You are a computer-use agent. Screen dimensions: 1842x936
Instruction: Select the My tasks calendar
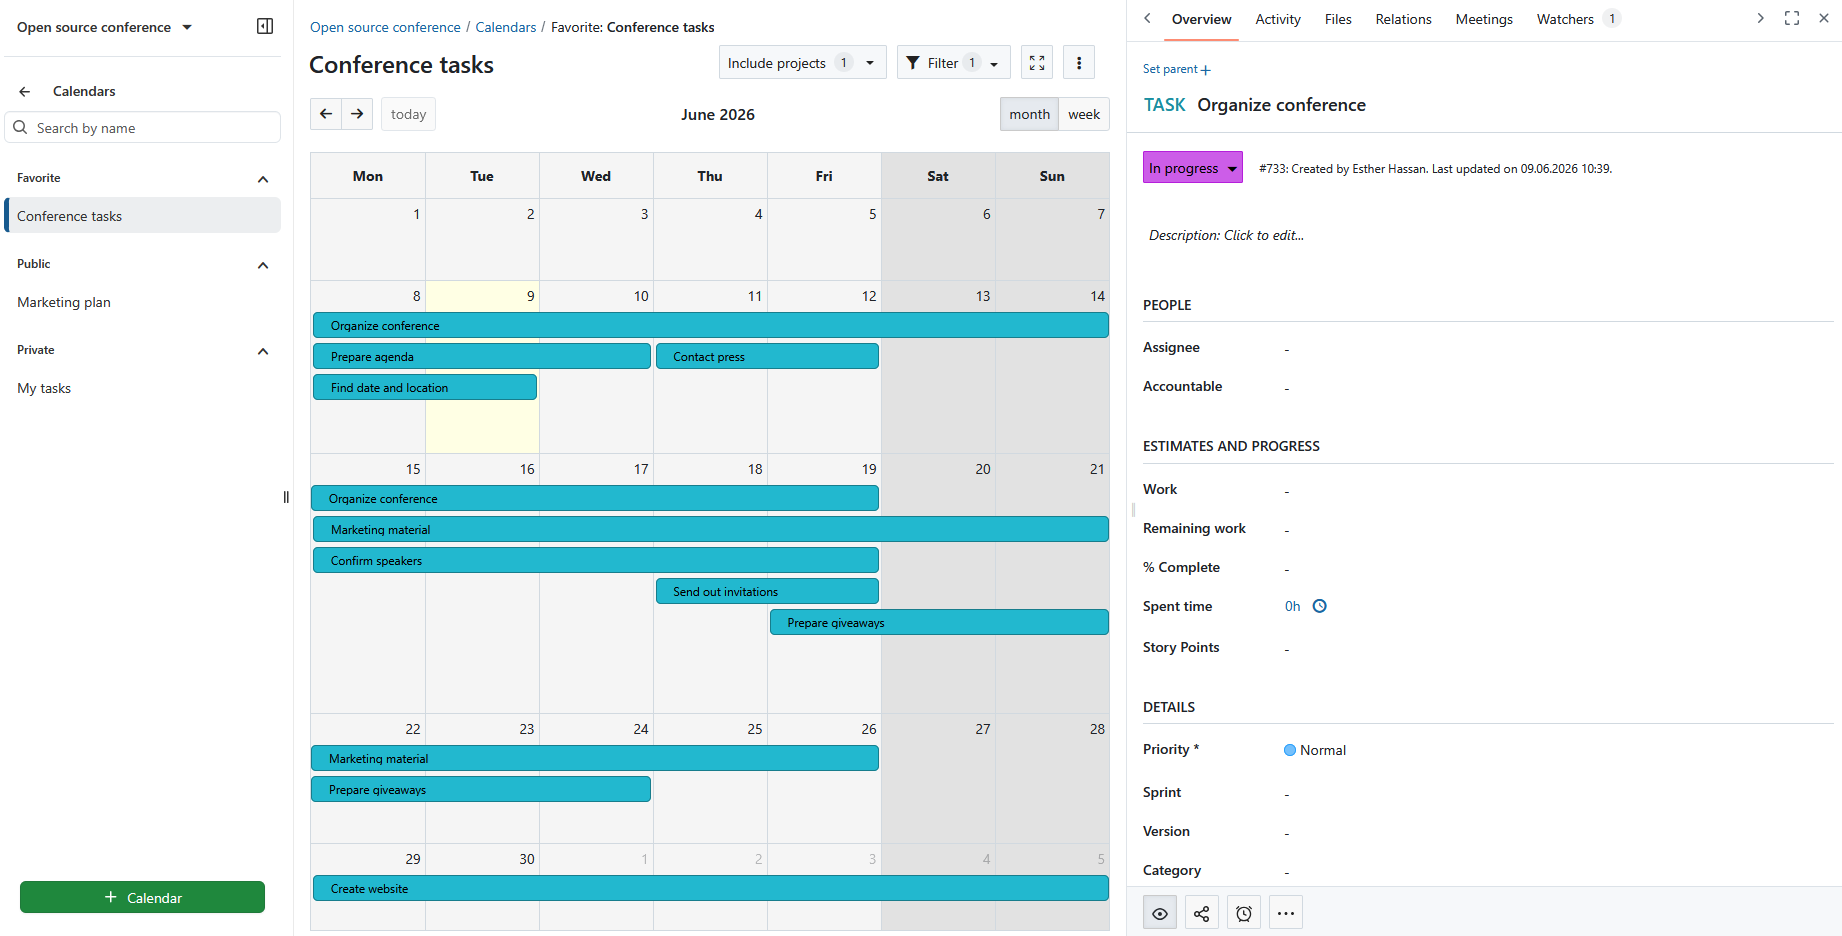[x=143, y=388]
